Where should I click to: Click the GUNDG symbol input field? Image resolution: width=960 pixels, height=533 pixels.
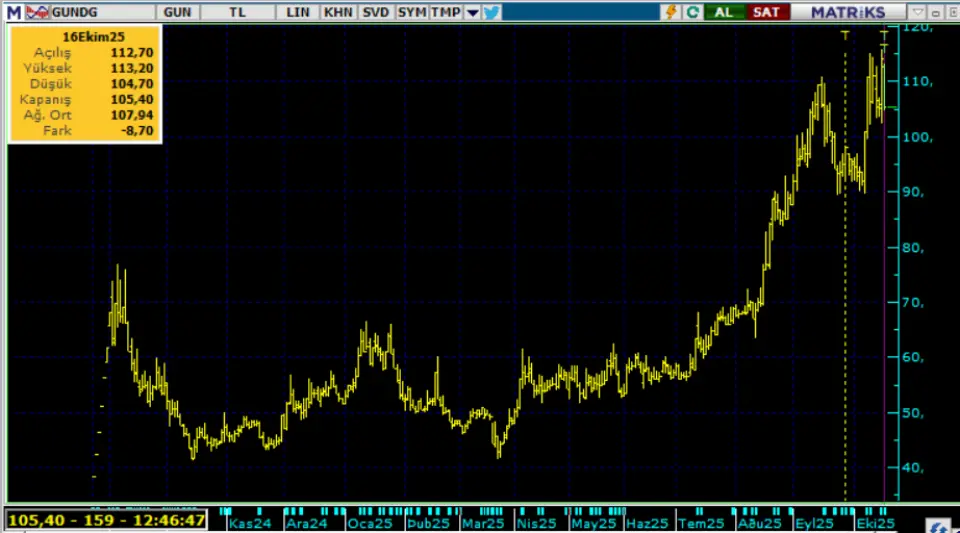click(x=100, y=12)
